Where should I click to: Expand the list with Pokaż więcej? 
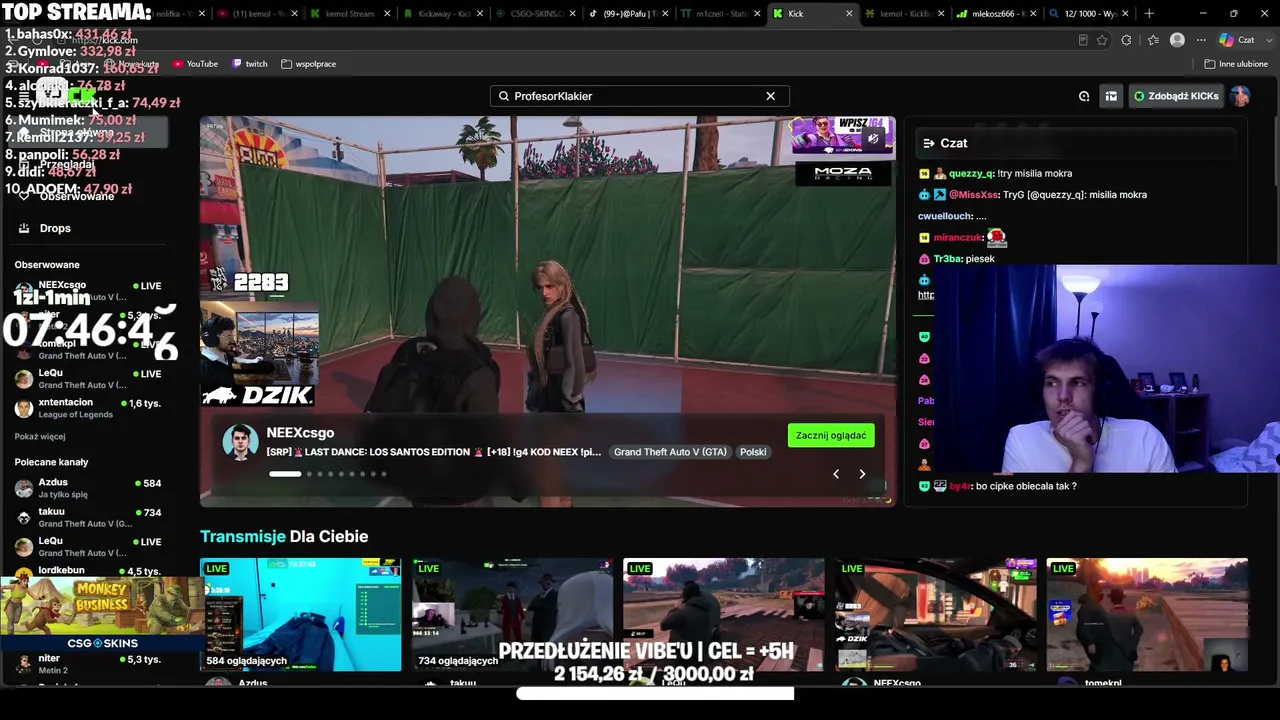[x=40, y=437]
